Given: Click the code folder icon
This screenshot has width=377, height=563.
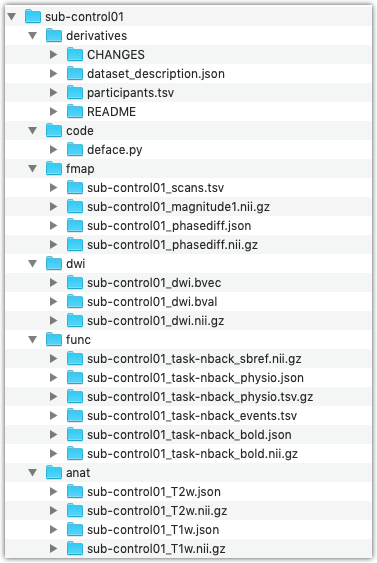Looking at the screenshot, I should click(x=54, y=130).
